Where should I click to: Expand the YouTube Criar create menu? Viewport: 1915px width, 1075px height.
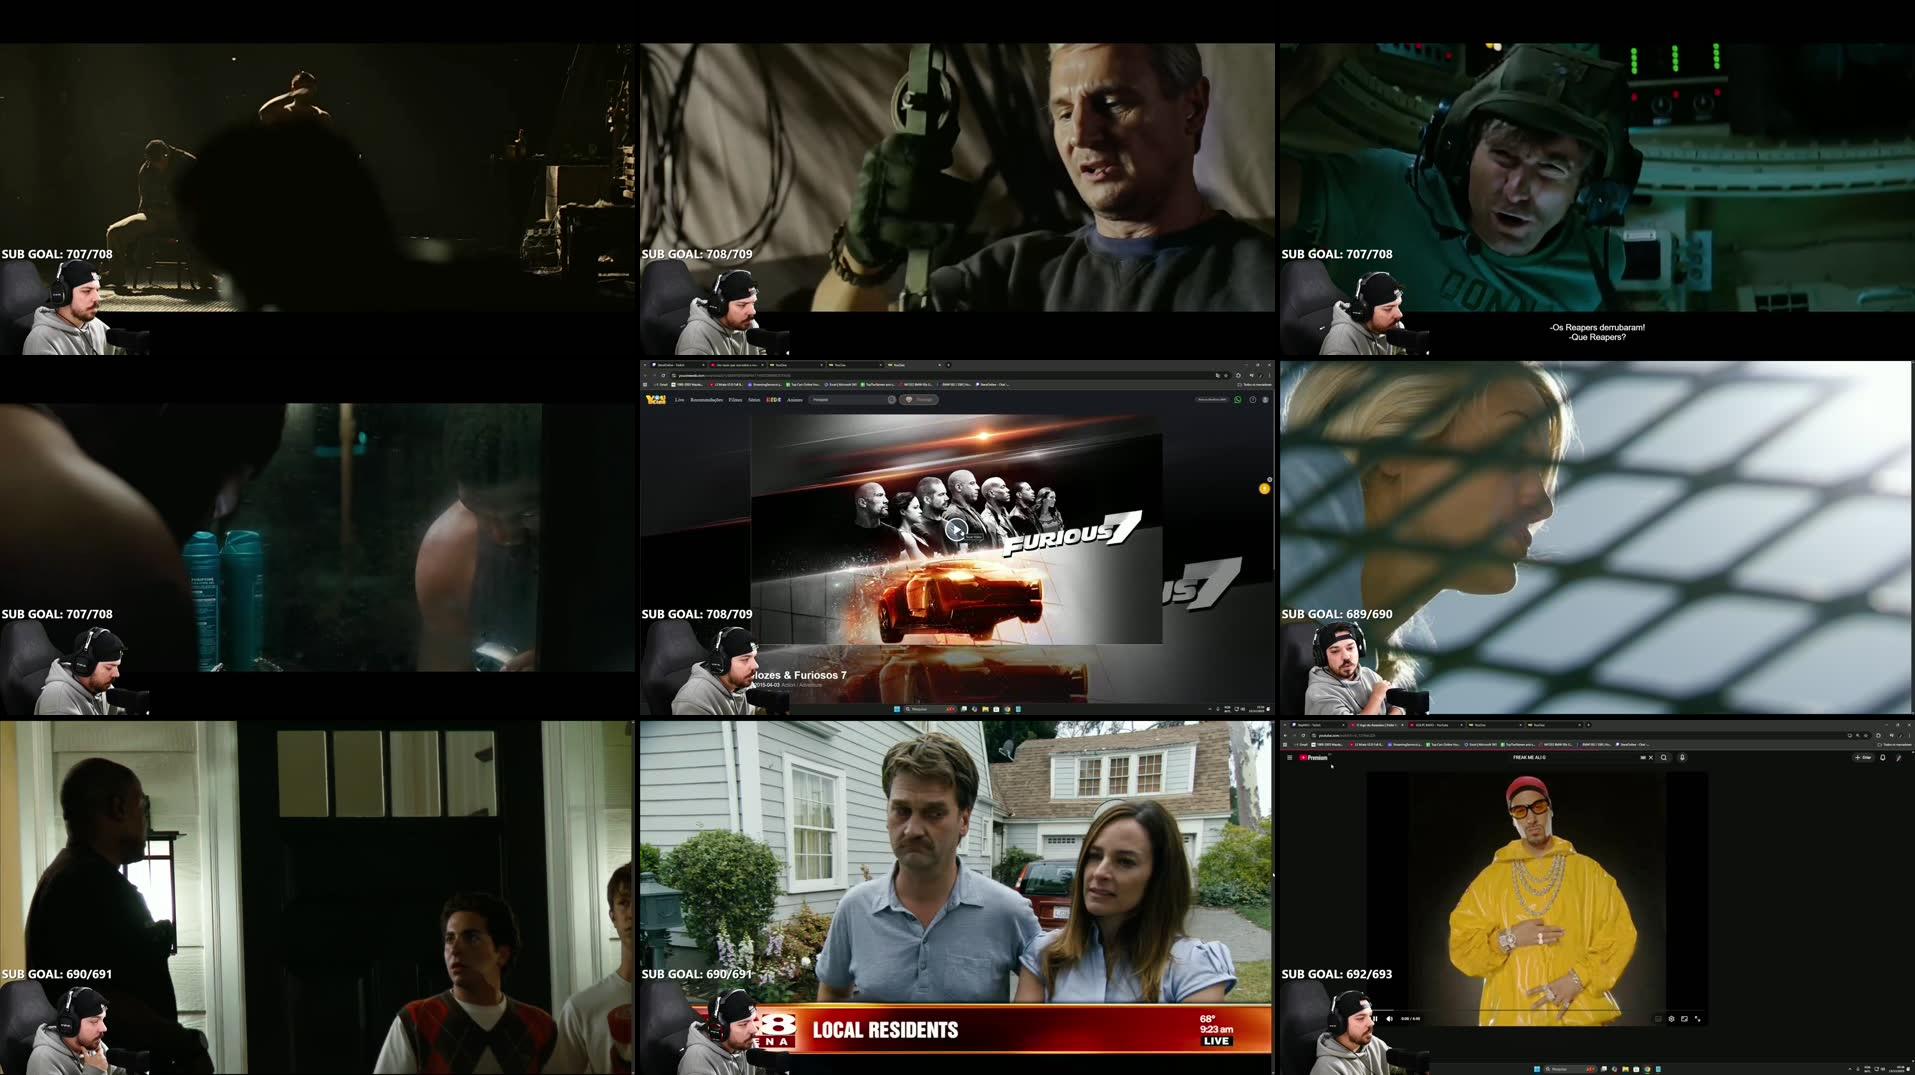(1863, 758)
